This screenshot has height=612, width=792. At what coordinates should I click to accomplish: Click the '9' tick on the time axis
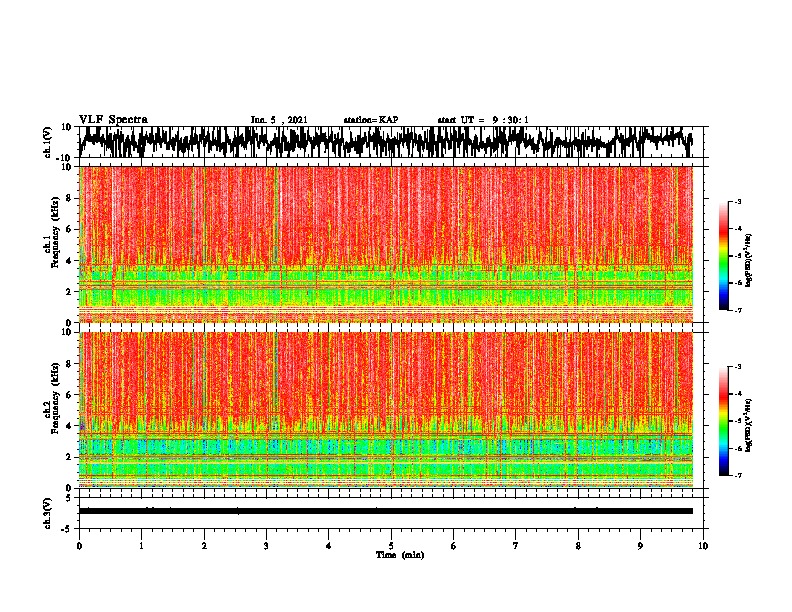640,546
